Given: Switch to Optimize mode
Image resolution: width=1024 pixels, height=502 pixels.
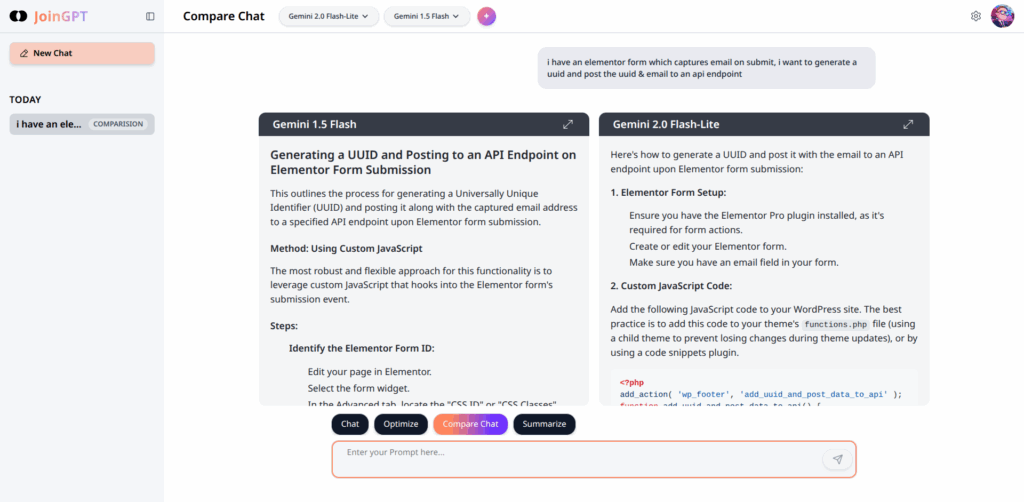Looking at the screenshot, I should click(x=401, y=424).
